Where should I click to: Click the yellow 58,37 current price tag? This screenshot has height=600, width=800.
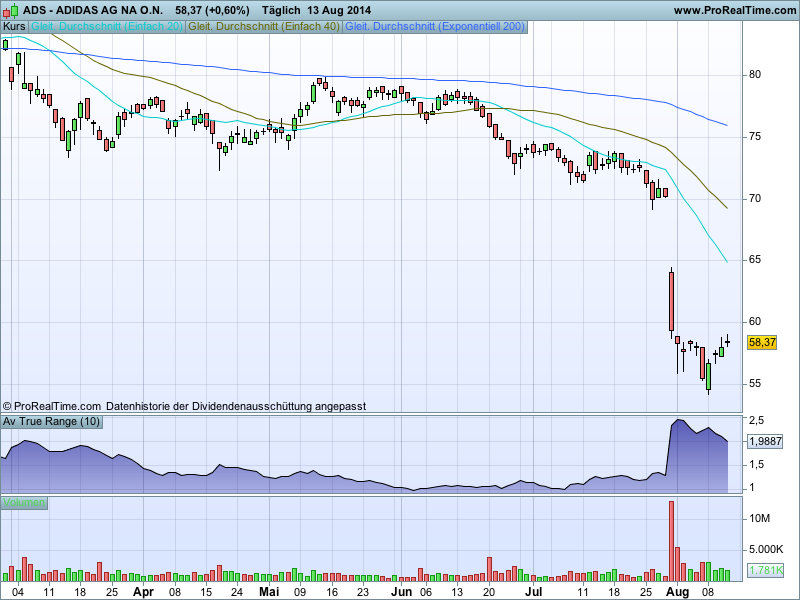pos(762,342)
